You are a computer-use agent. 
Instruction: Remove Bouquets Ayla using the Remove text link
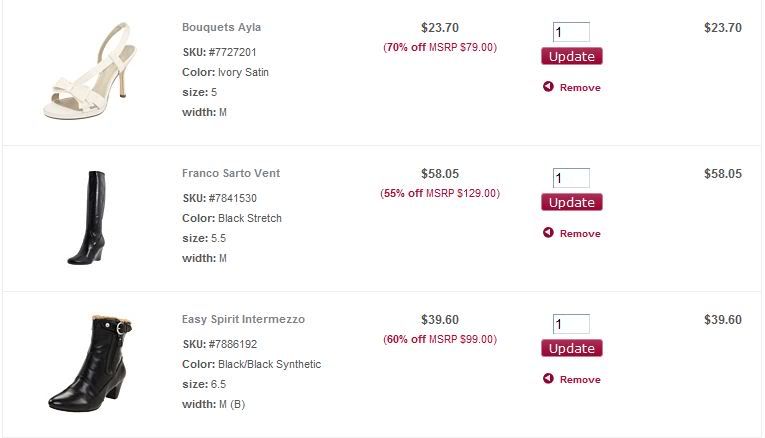point(580,88)
